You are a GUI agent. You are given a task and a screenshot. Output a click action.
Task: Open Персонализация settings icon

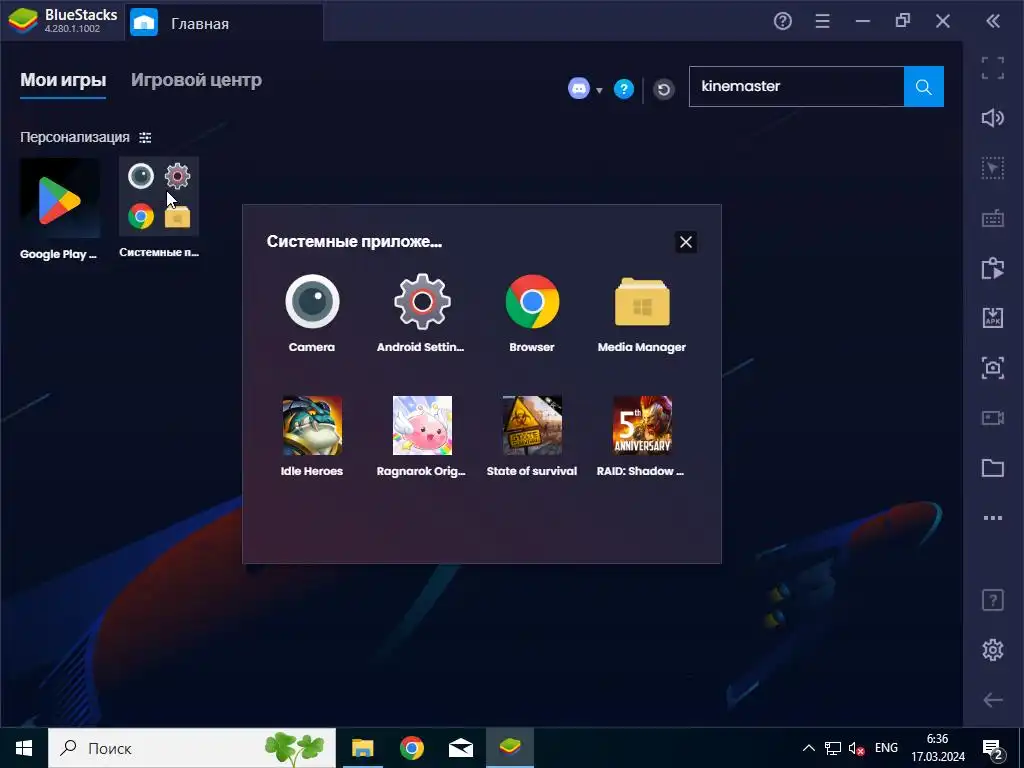(x=145, y=137)
